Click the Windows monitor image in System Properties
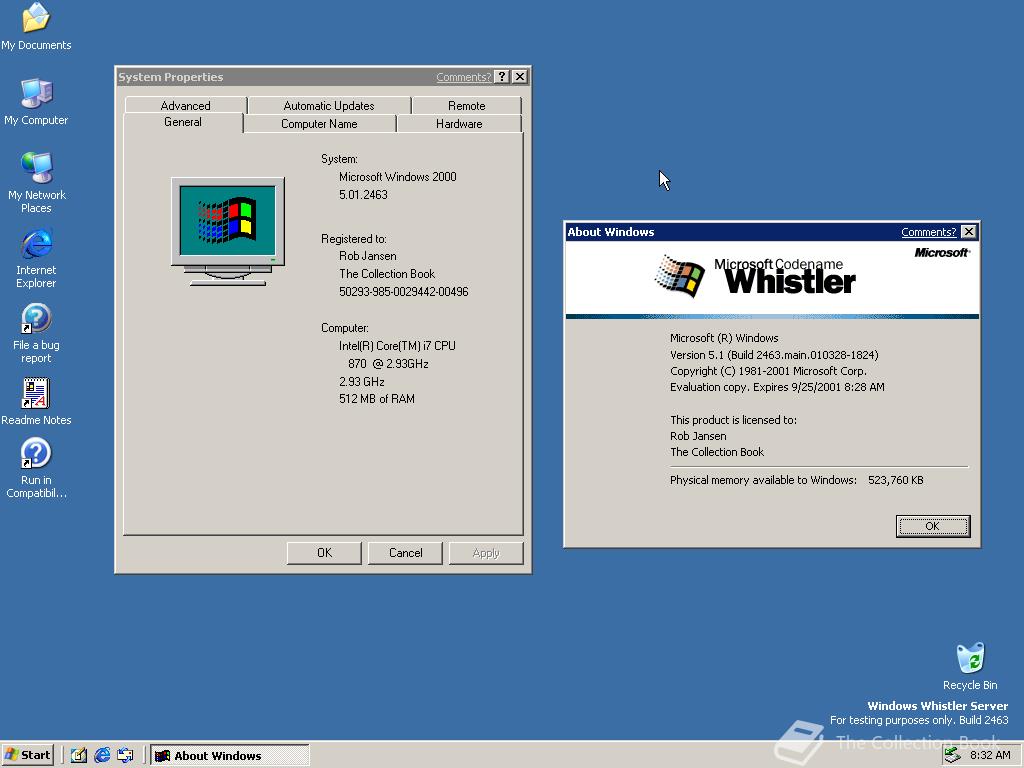Image resolution: width=1024 pixels, height=768 pixels. point(227,231)
